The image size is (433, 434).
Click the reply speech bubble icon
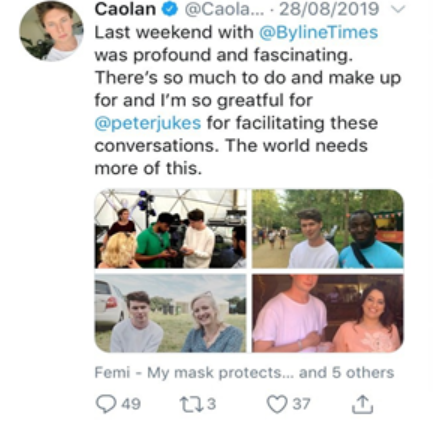click(x=106, y=404)
